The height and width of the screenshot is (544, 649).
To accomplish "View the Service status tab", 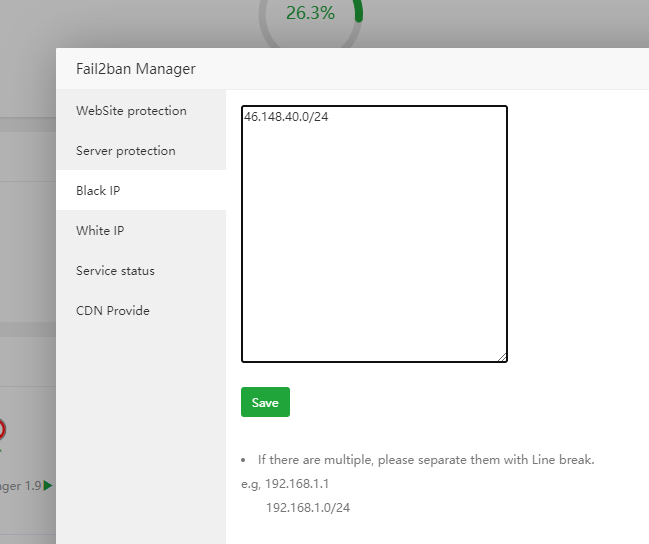I will pyautogui.click(x=141, y=271).
